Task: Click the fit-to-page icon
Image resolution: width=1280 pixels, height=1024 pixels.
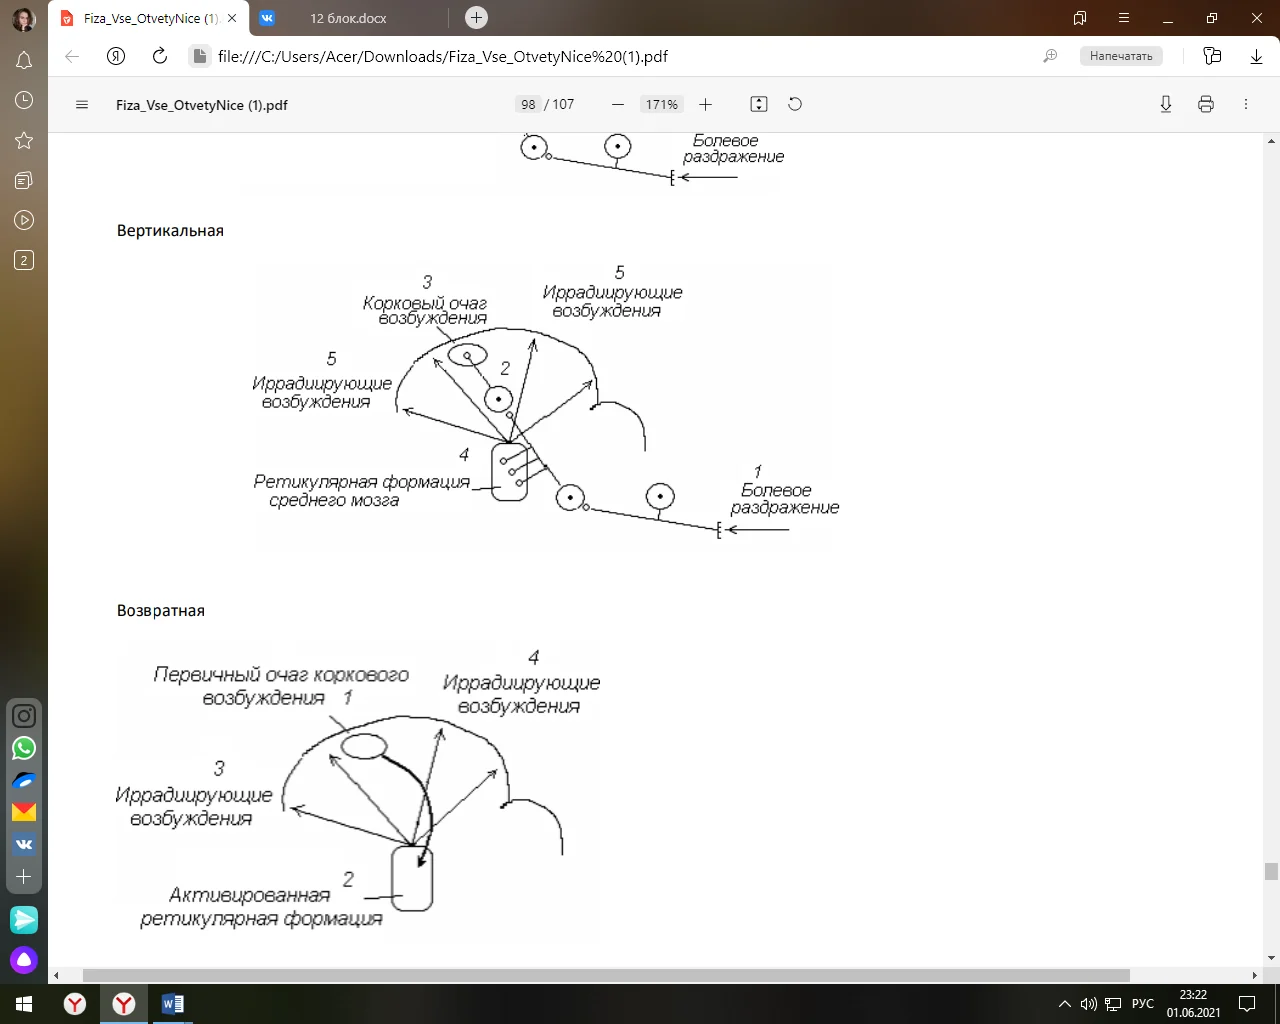Action: 759,105
